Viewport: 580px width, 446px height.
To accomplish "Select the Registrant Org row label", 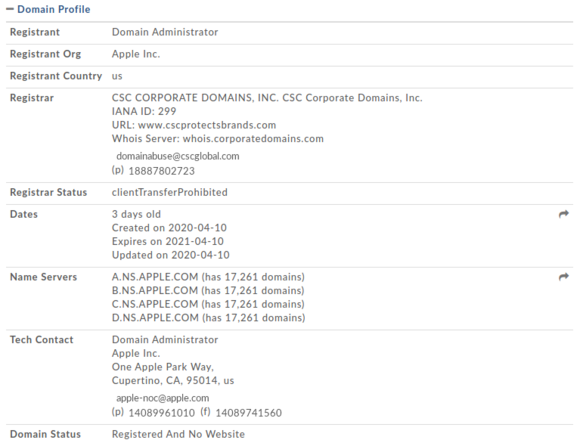I will [45, 54].
